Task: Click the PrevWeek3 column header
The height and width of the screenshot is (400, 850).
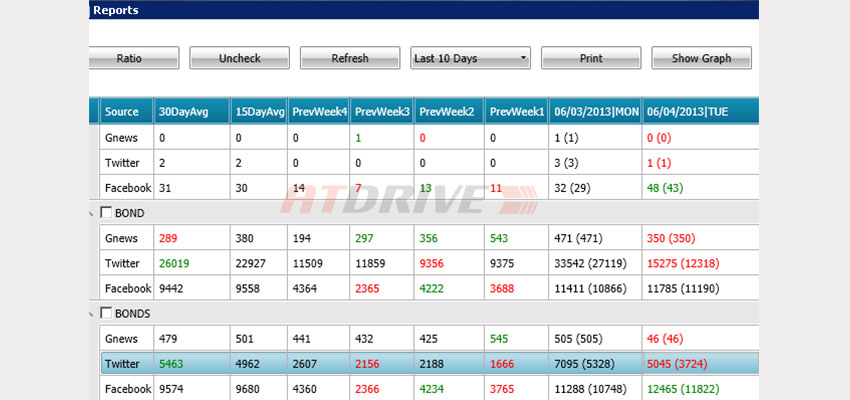Action: click(382, 112)
